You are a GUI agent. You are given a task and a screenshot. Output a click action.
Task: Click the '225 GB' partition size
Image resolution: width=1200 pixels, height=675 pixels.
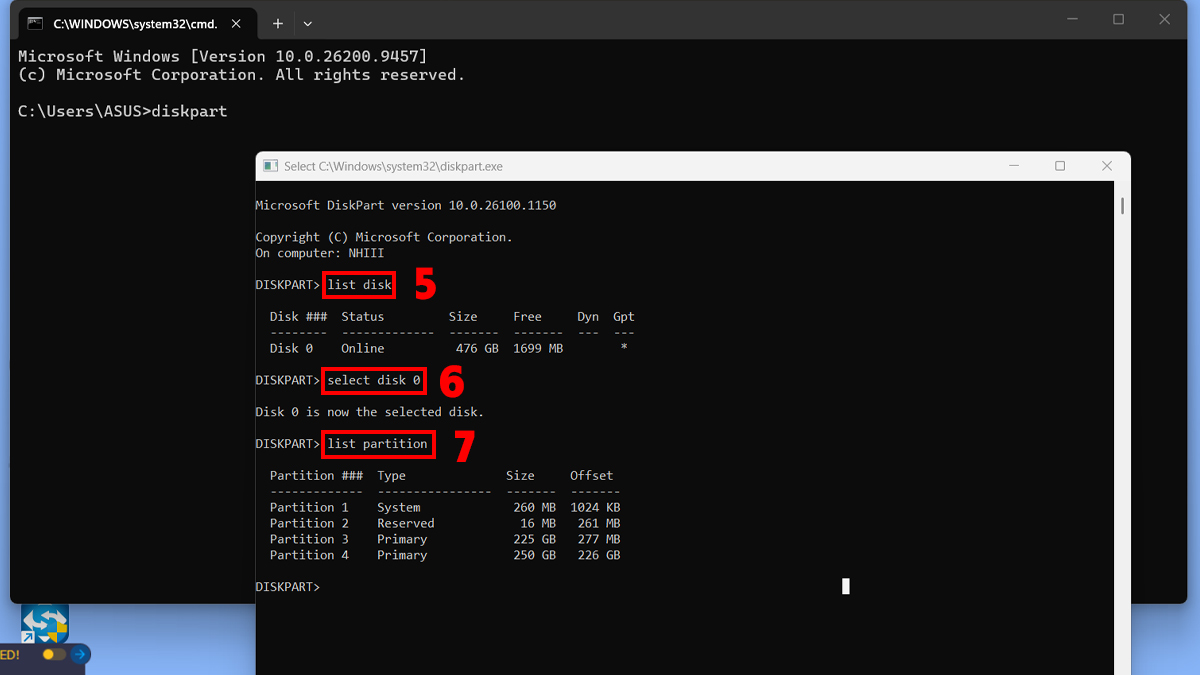pyautogui.click(x=534, y=539)
